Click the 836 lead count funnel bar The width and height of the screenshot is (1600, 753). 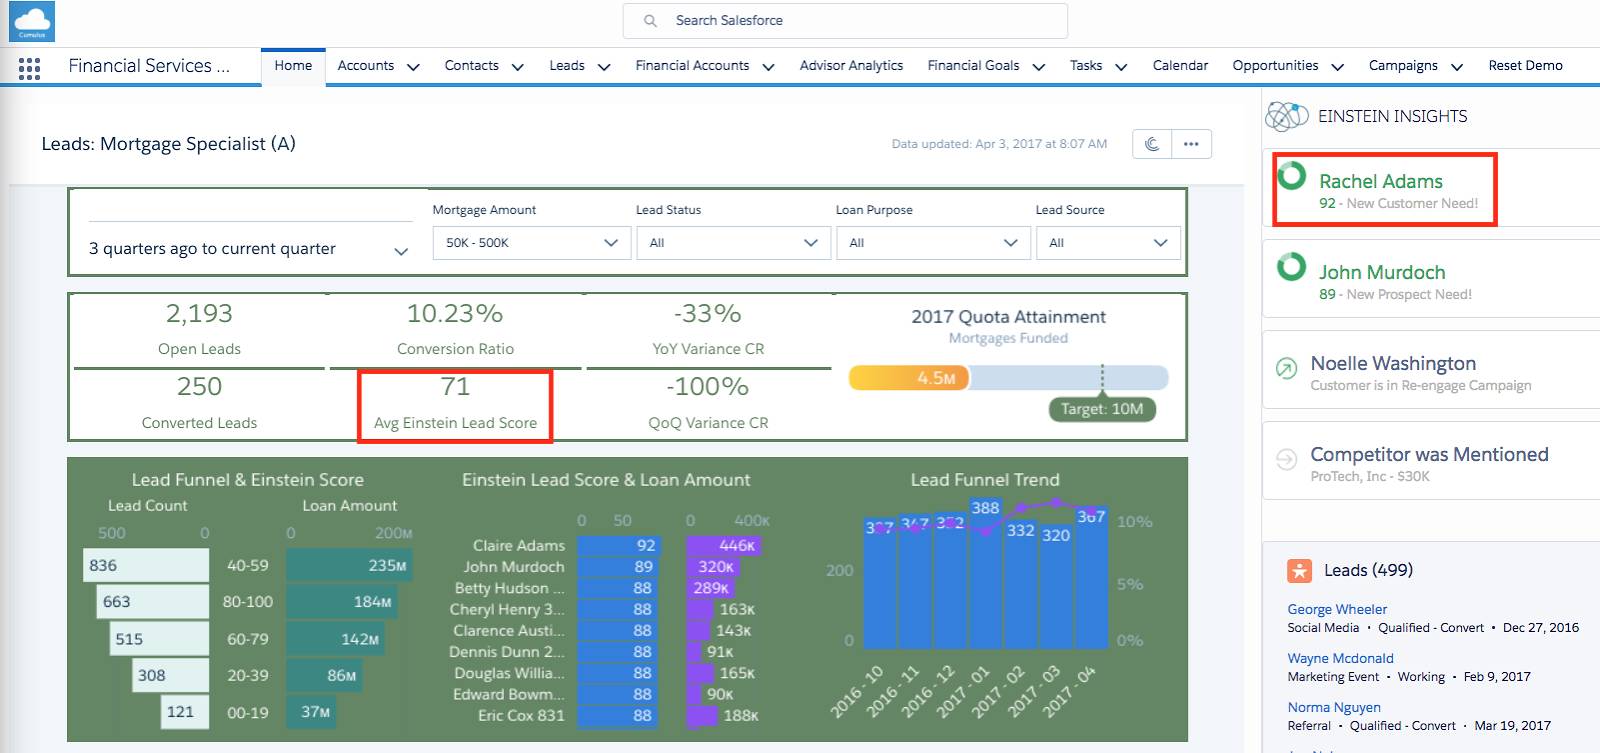click(x=146, y=565)
